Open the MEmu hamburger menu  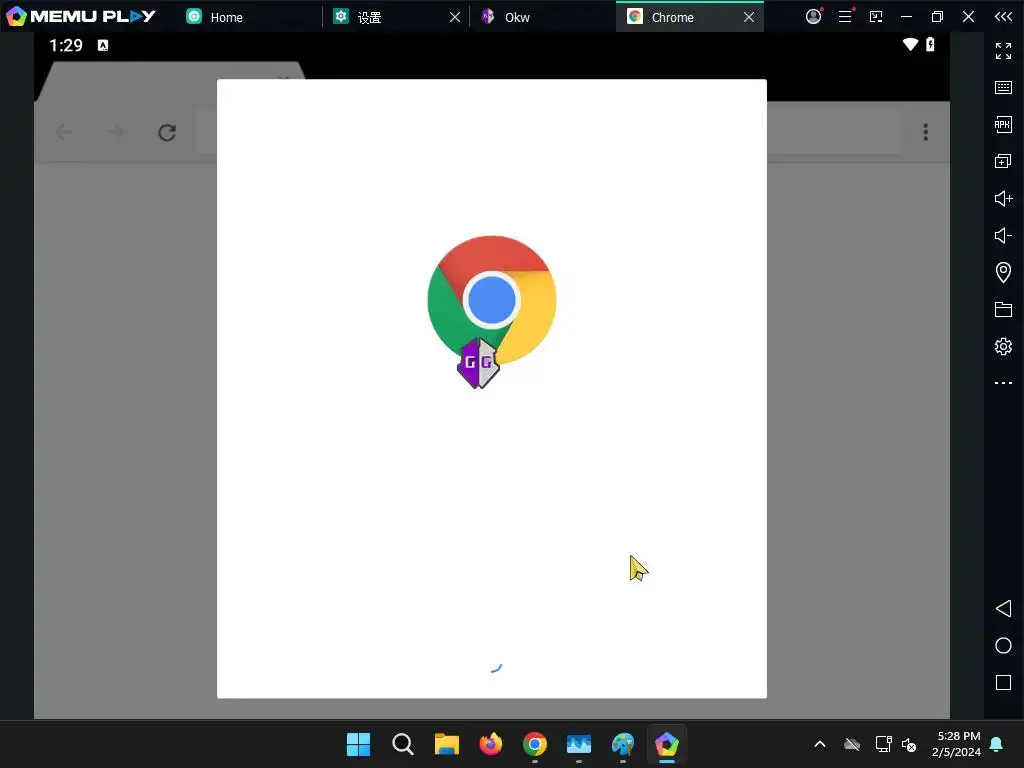[845, 16]
